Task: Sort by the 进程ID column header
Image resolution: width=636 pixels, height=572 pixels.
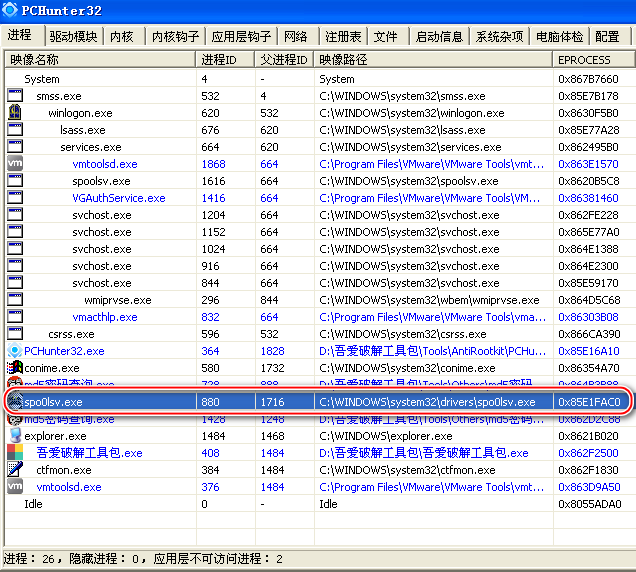Action: [225, 60]
